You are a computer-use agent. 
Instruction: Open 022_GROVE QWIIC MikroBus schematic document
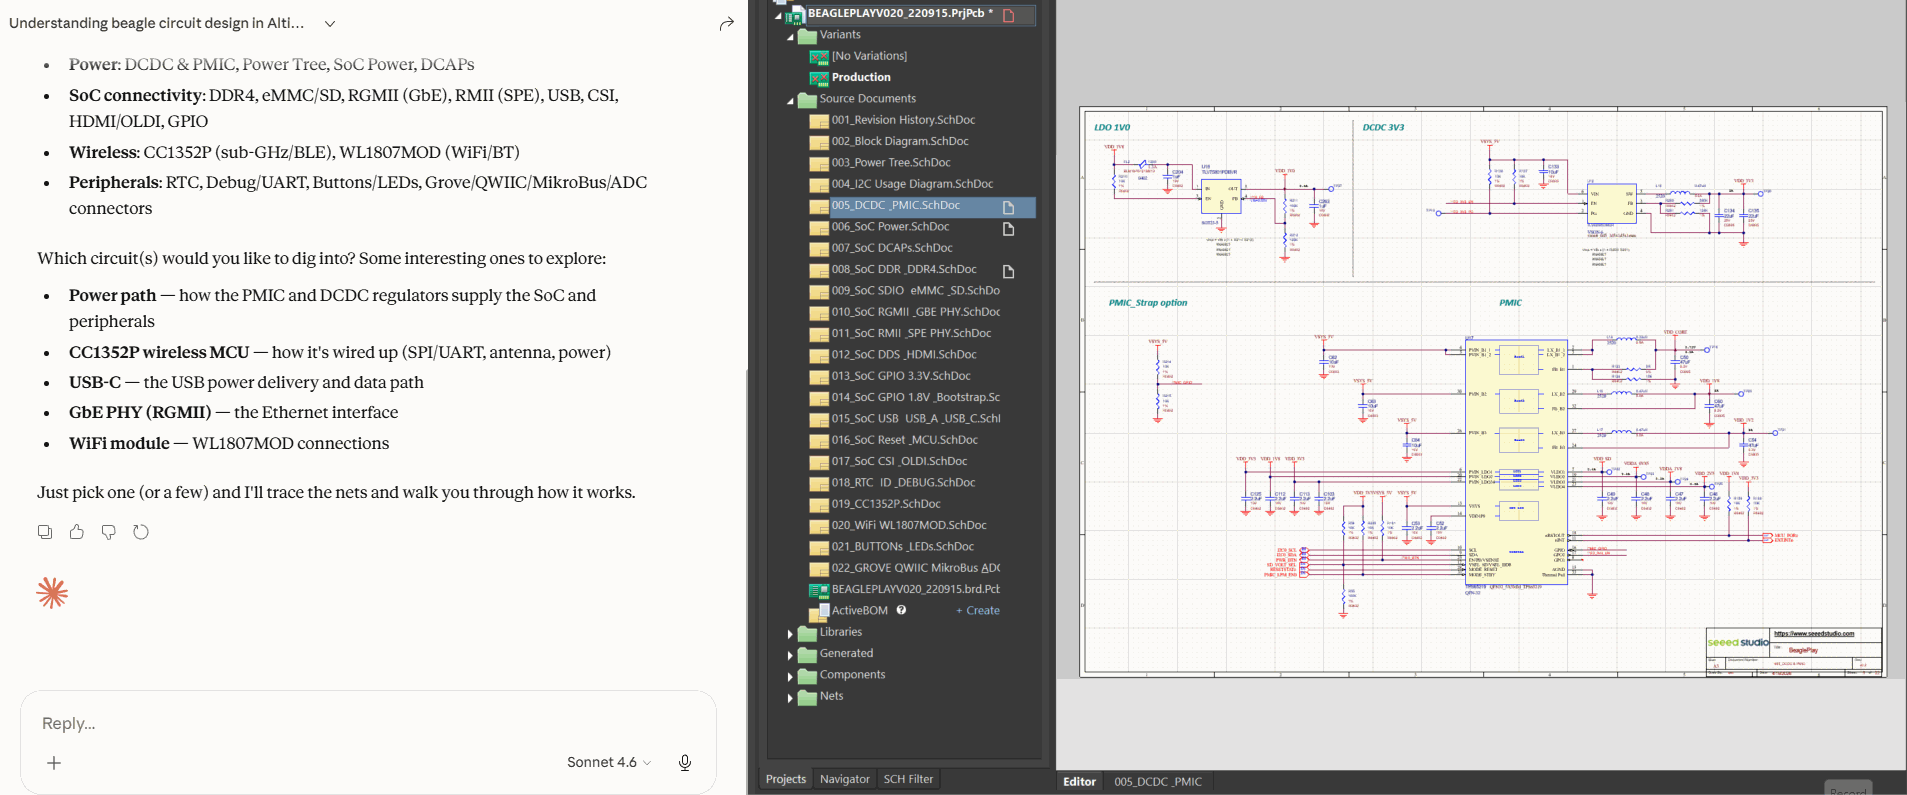916,568
